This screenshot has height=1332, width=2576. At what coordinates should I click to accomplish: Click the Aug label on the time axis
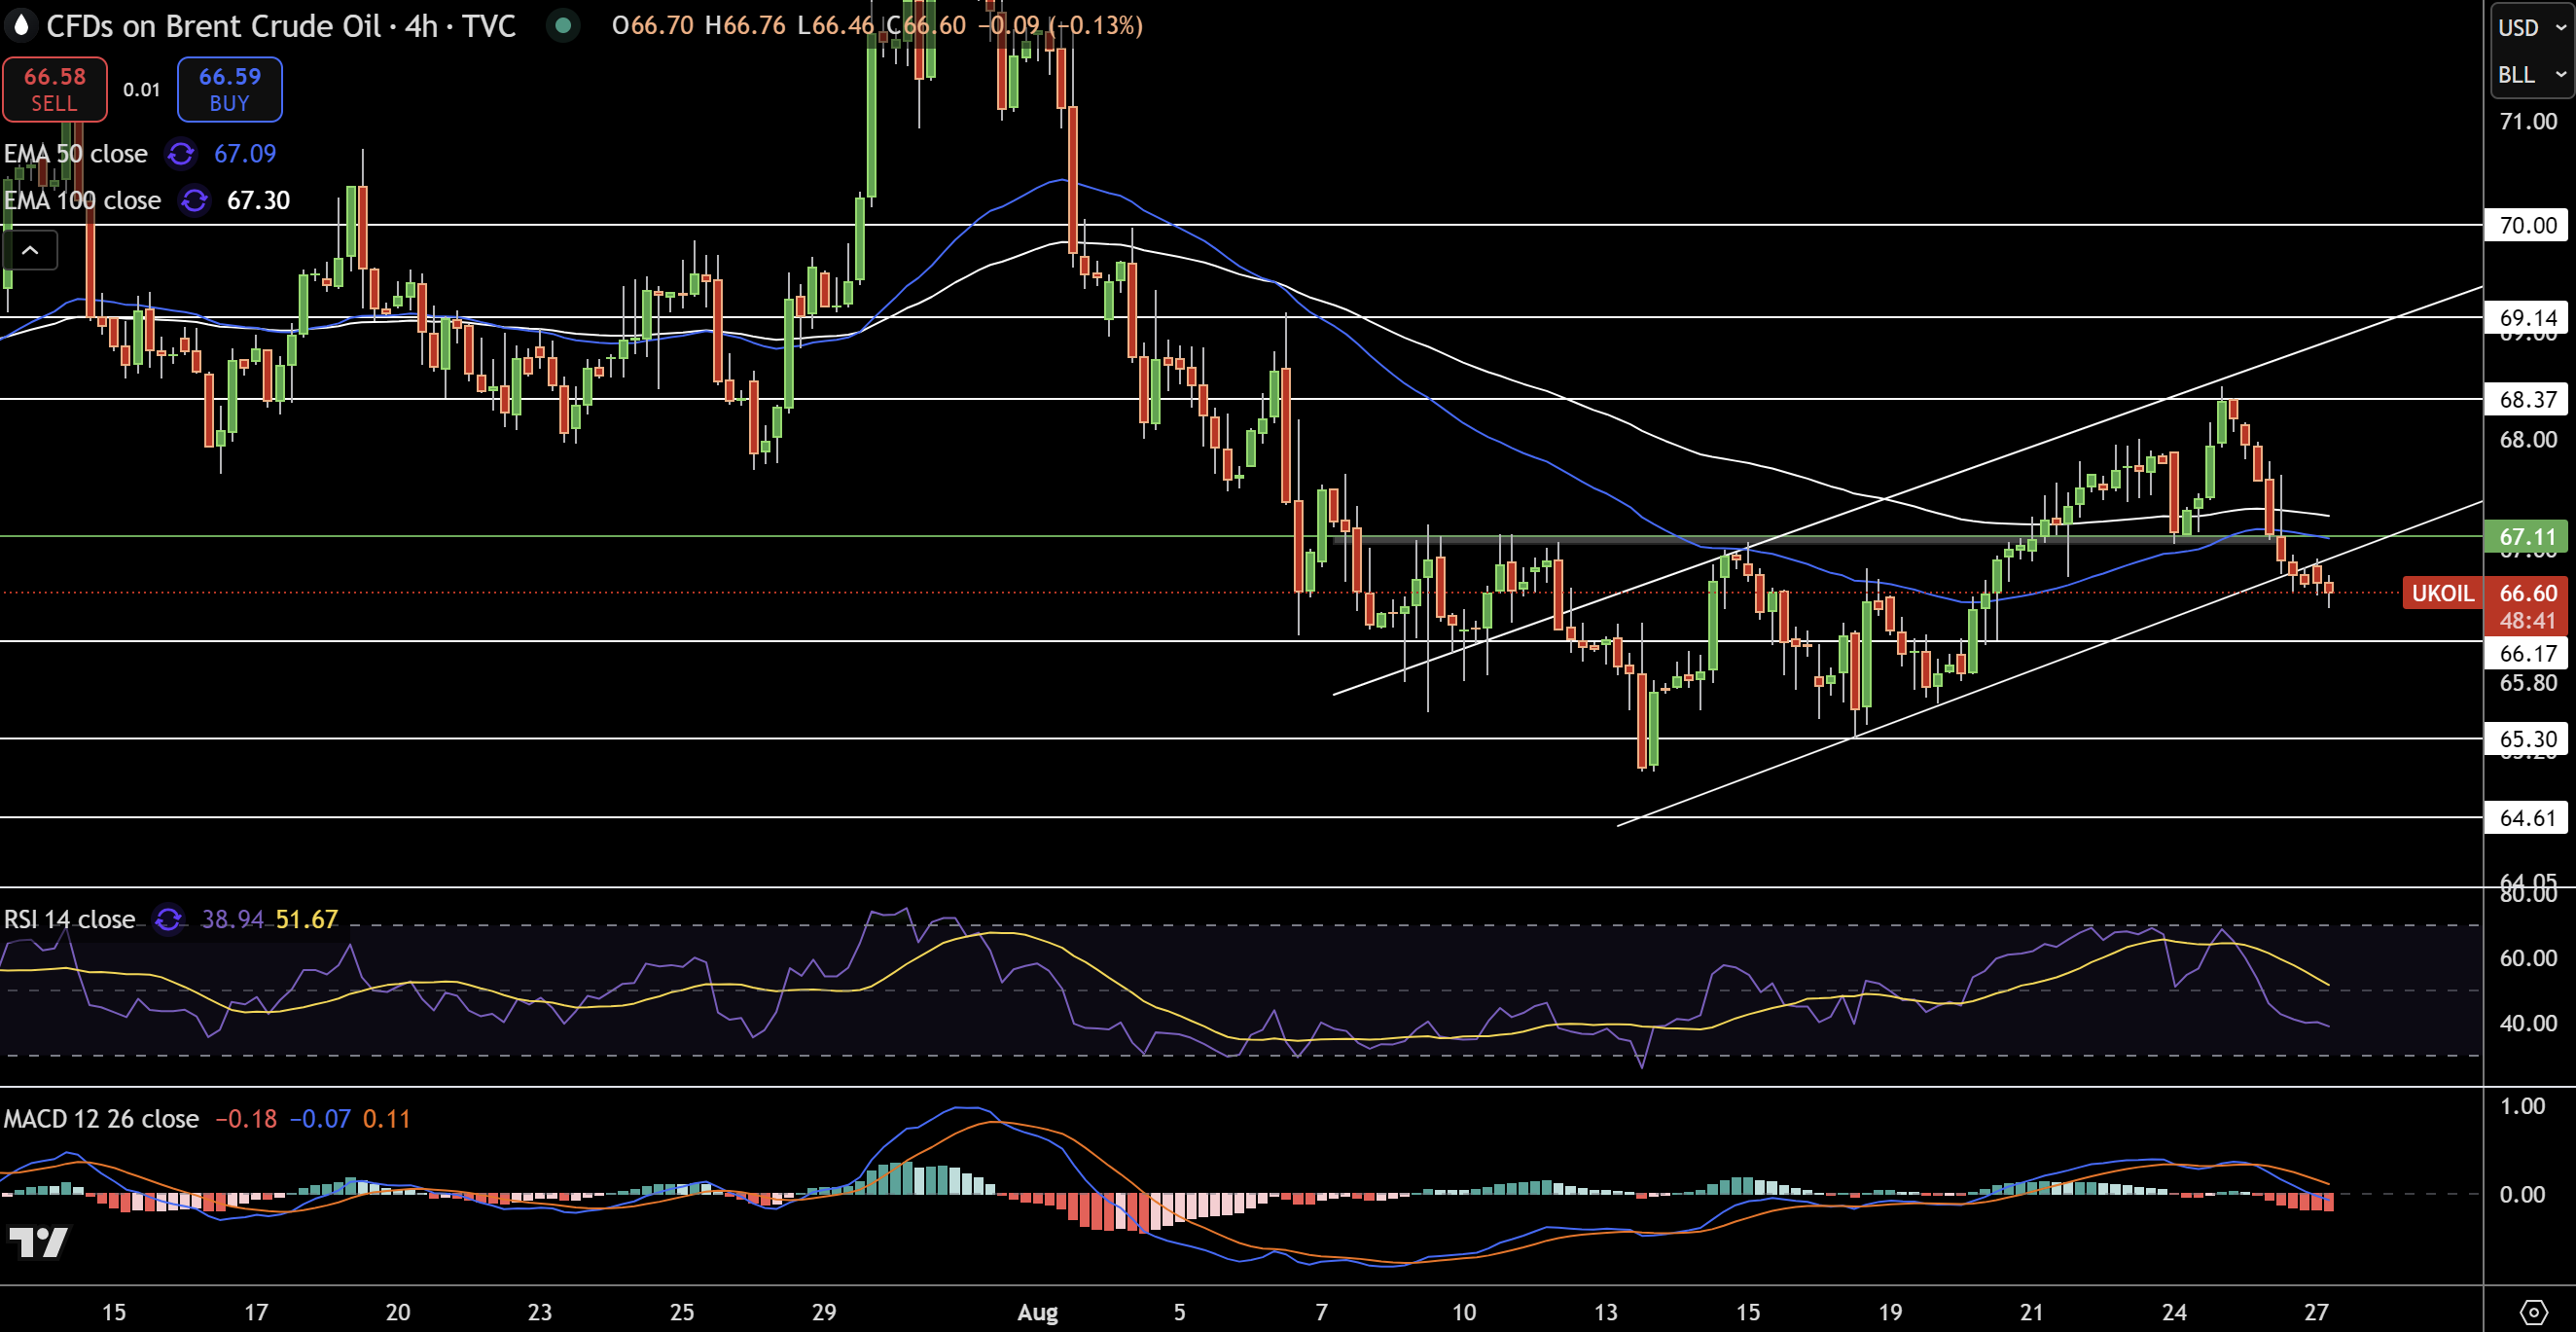[1038, 1313]
